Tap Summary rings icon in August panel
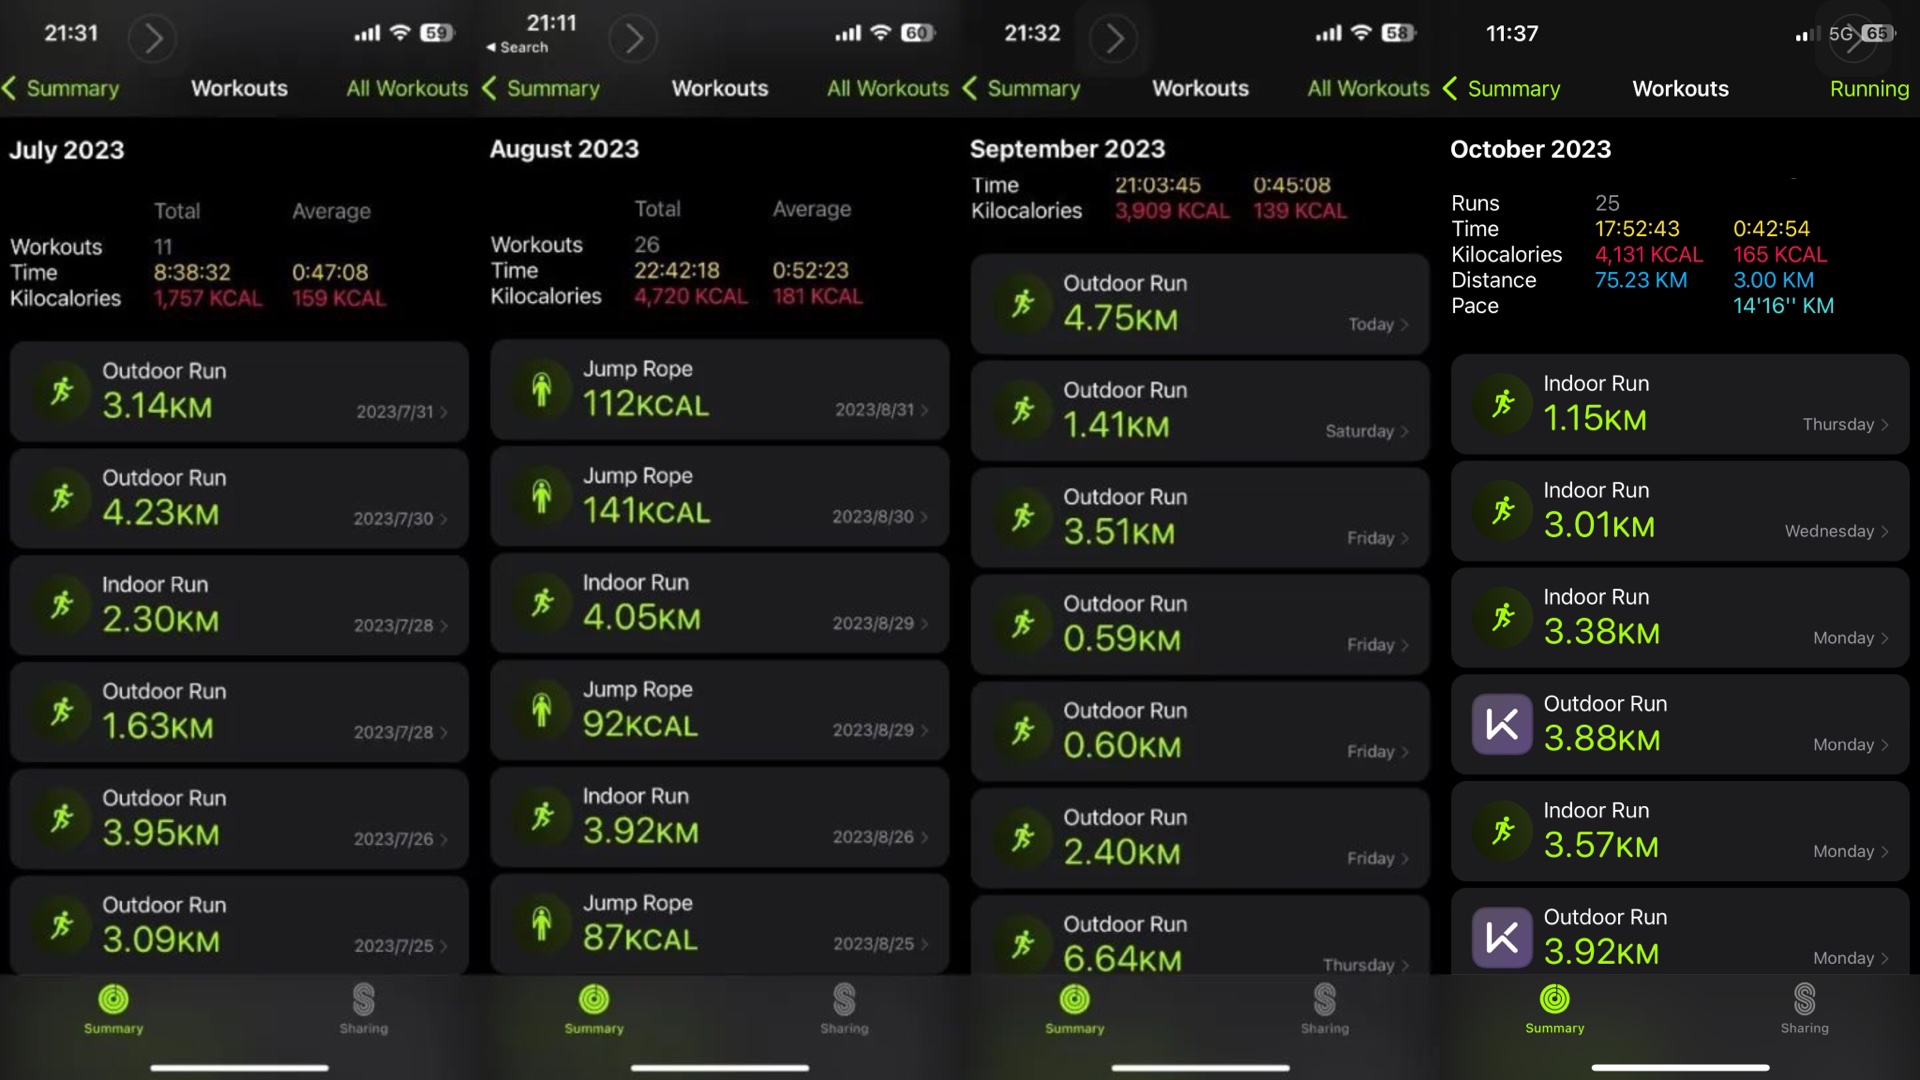The width and height of the screenshot is (1920, 1080). pos(594,999)
